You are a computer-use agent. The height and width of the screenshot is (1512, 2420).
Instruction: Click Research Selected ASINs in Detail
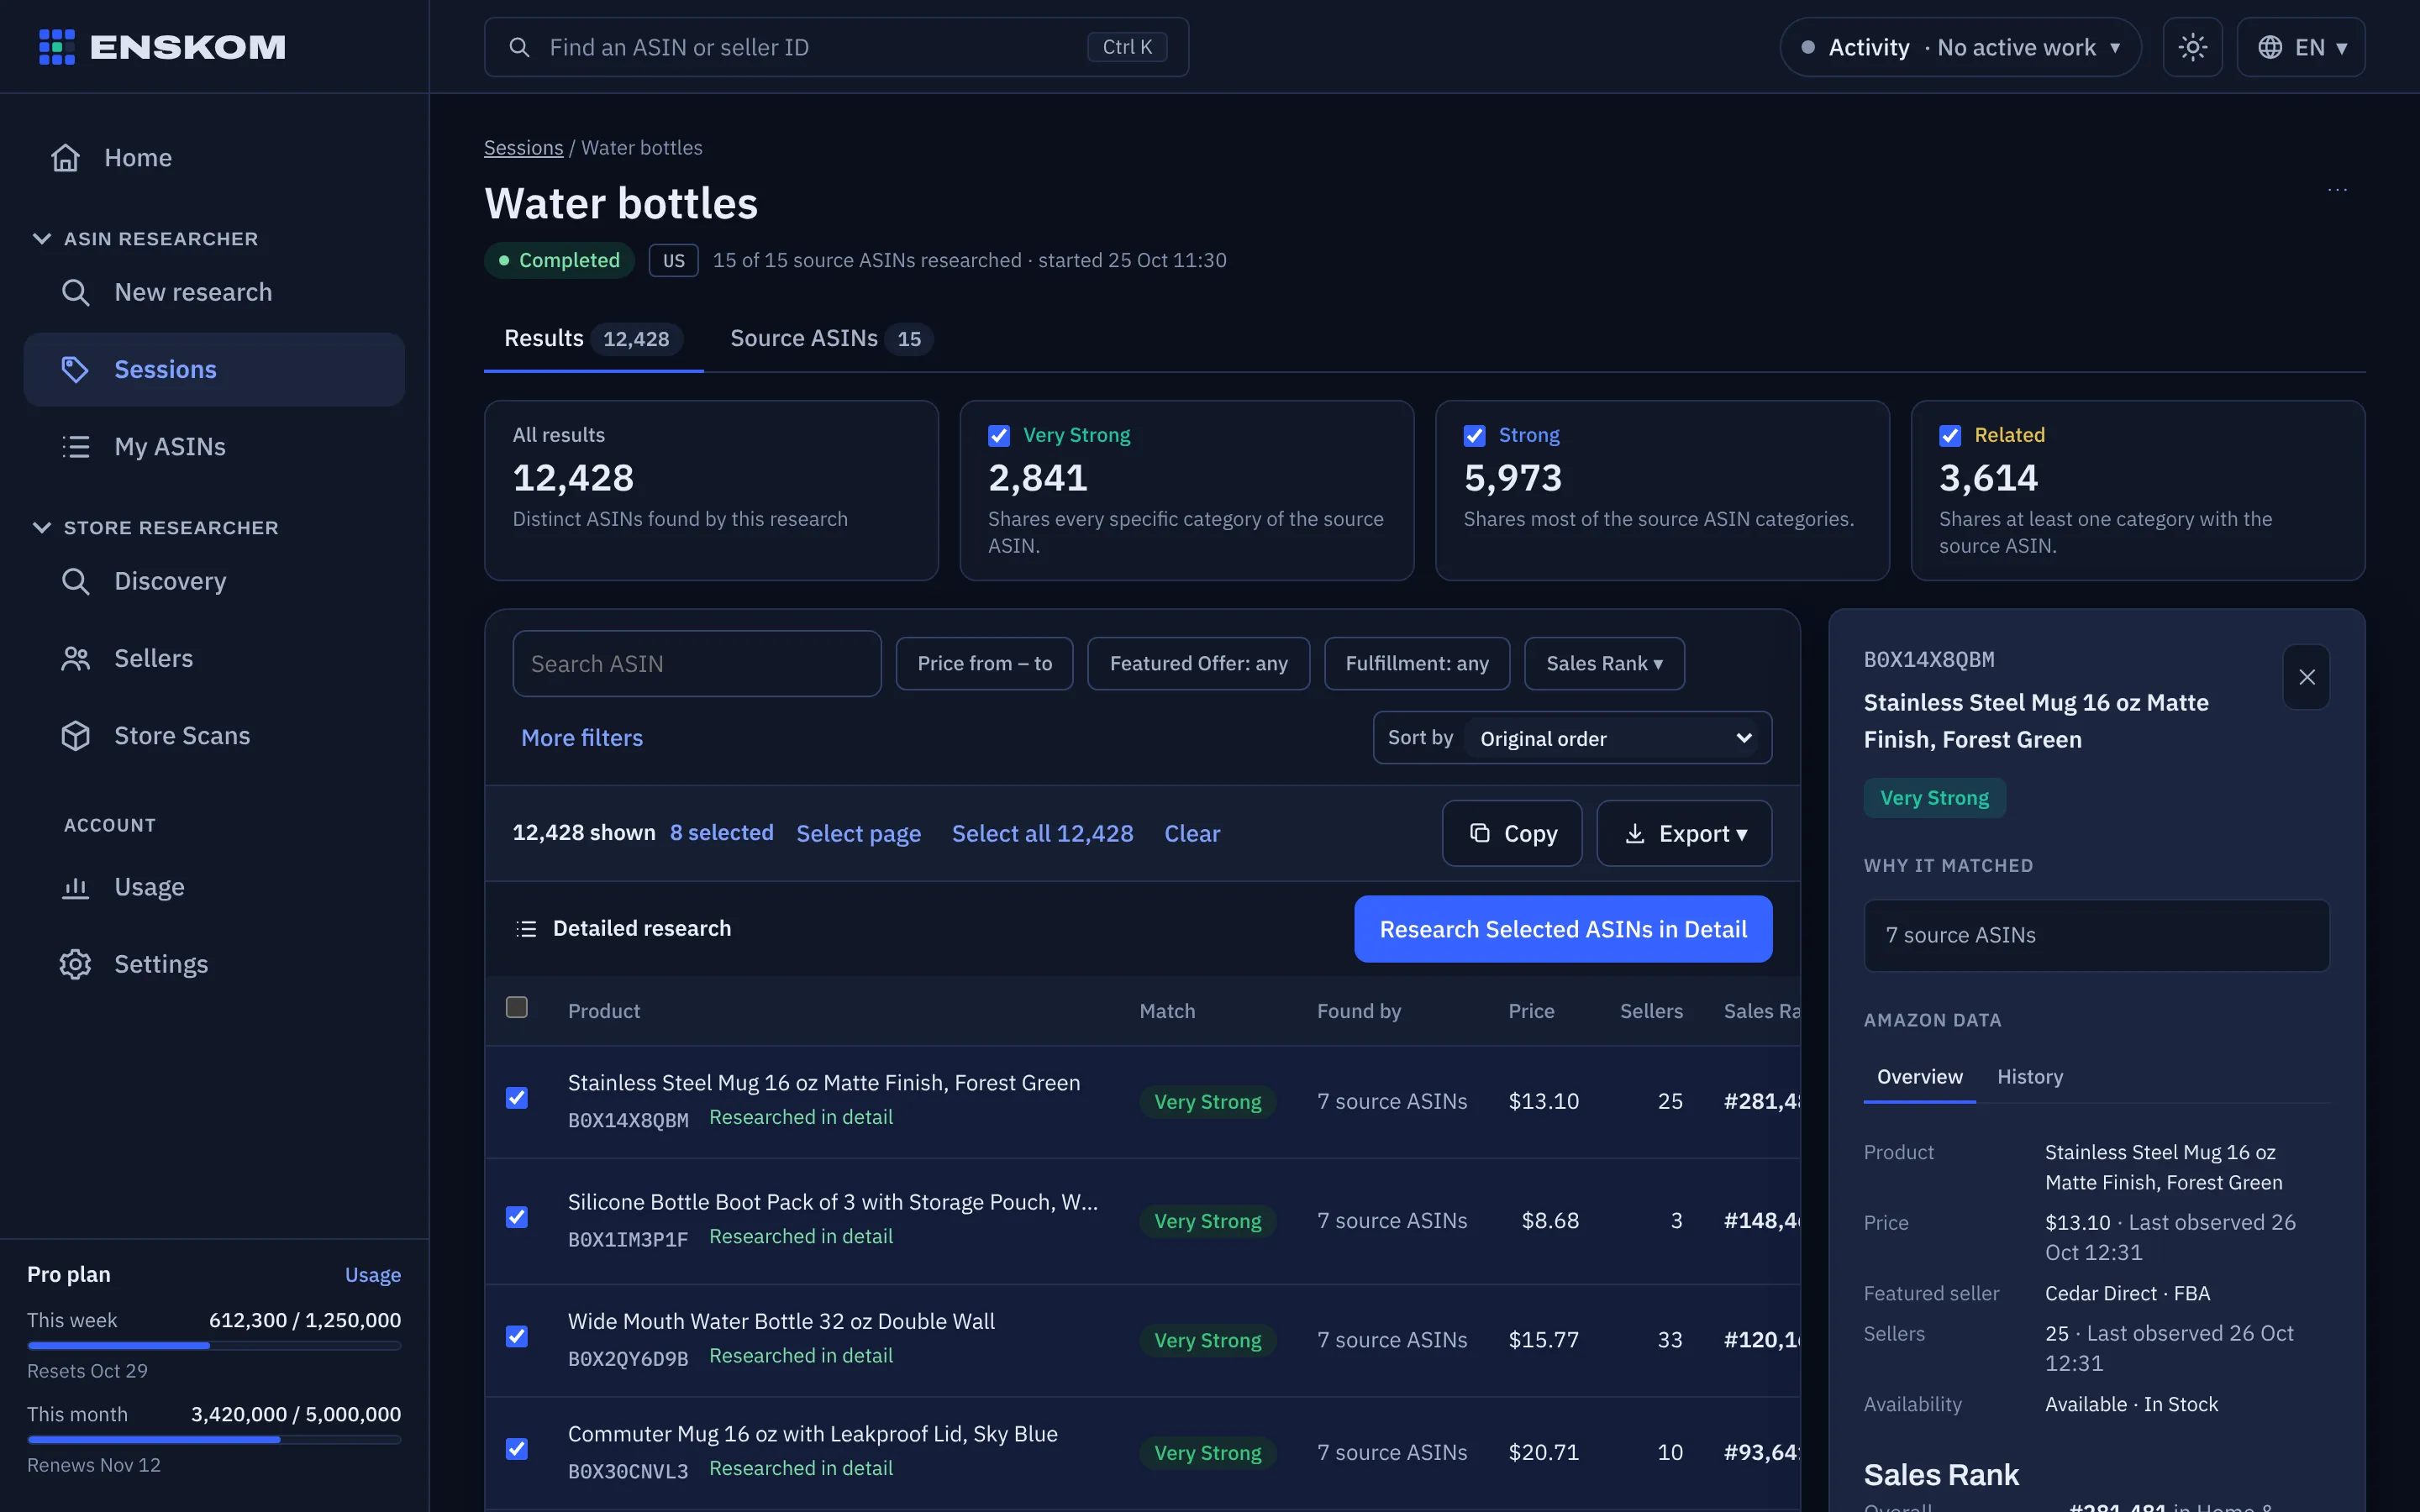click(1563, 929)
